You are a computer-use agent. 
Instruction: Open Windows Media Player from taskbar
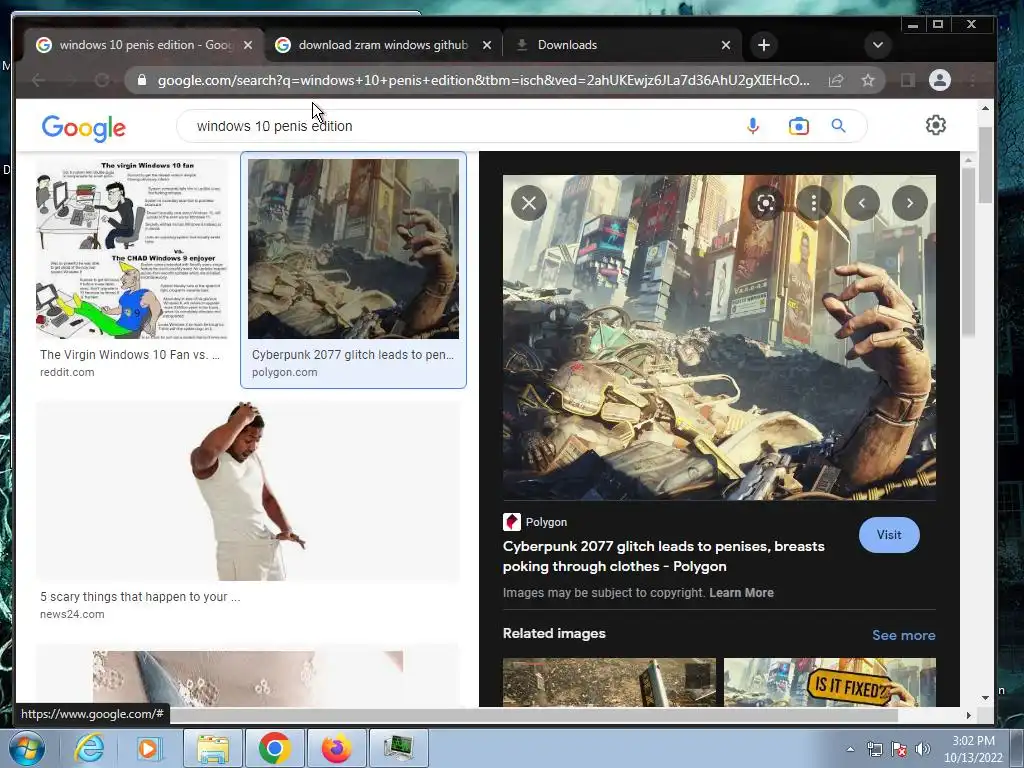pyautogui.click(x=148, y=748)
